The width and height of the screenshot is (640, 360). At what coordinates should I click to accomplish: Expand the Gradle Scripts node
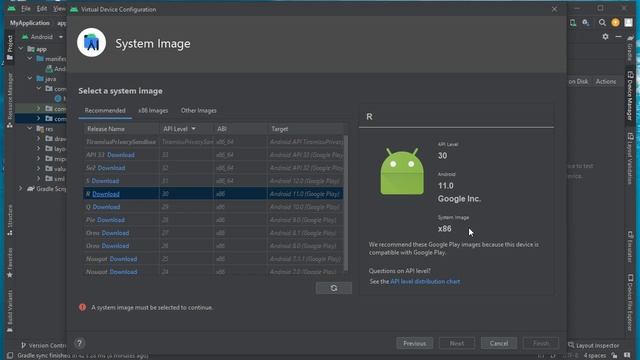21,189
